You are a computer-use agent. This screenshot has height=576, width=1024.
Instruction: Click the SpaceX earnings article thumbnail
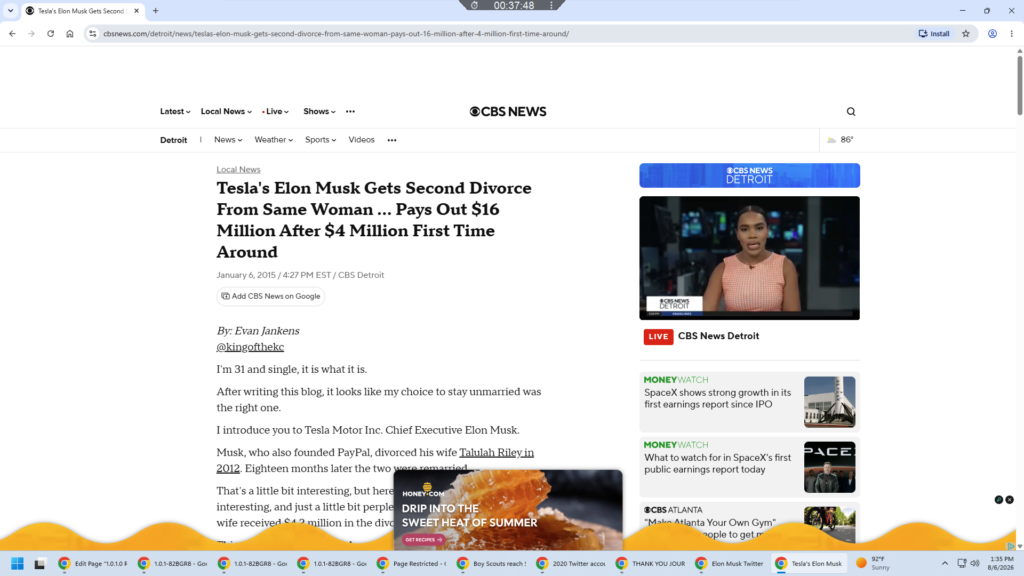829,467
